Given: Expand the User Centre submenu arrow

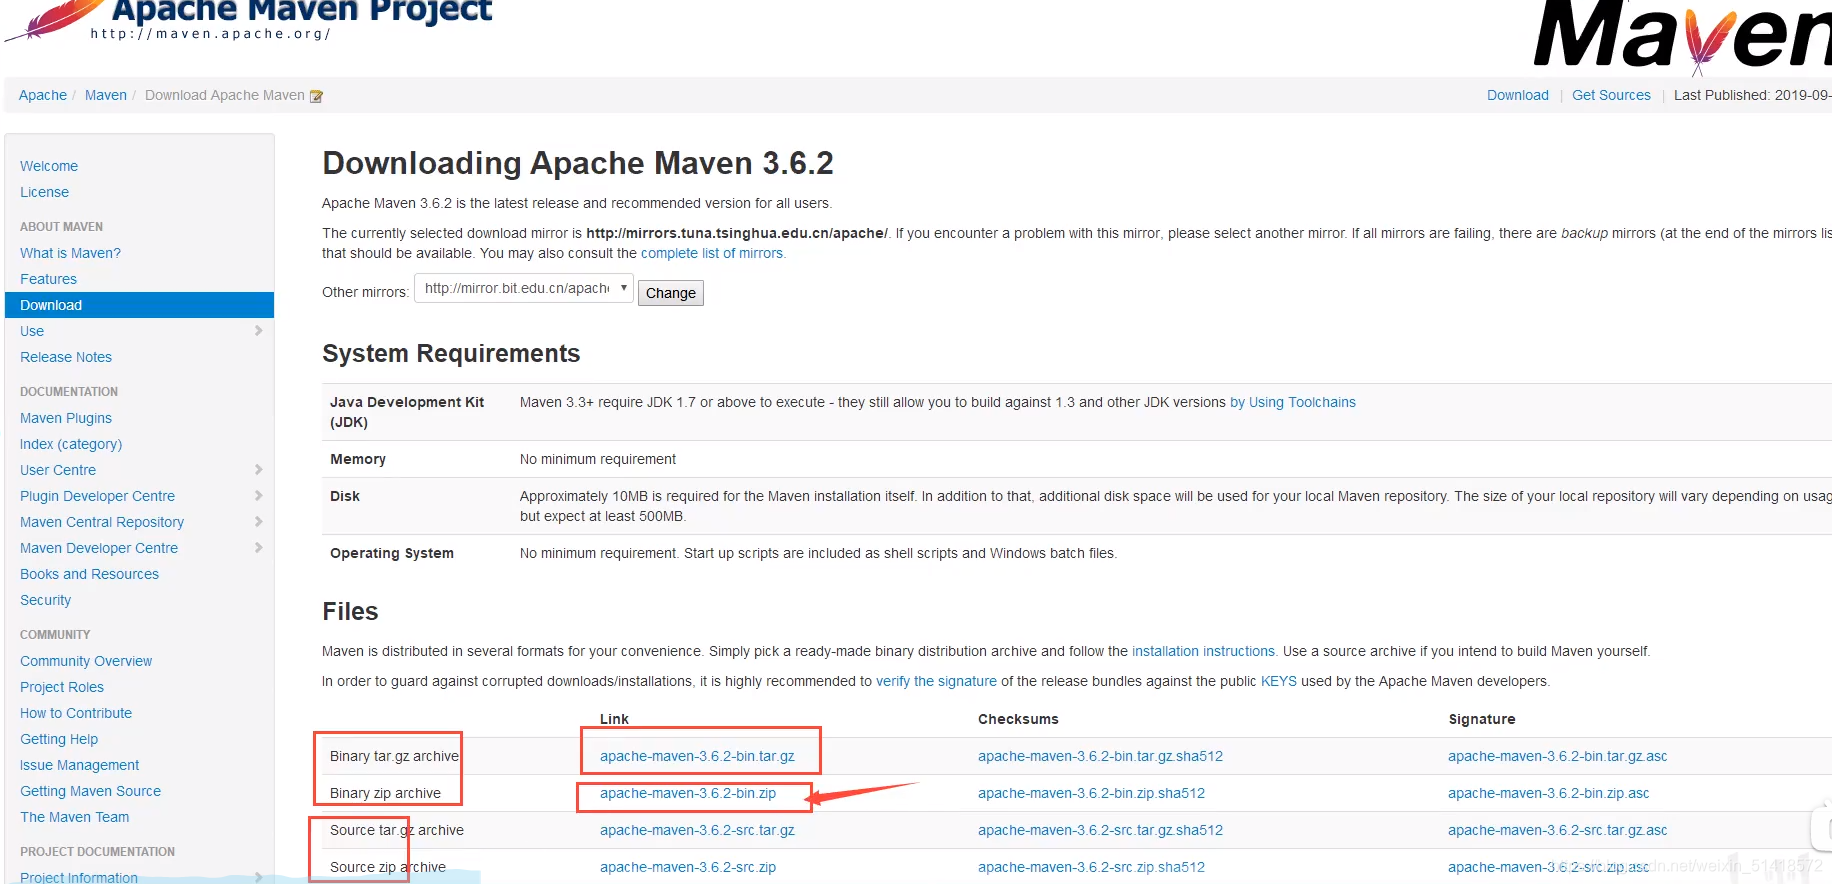Looking at the screenshot, I should pos(258,470).
